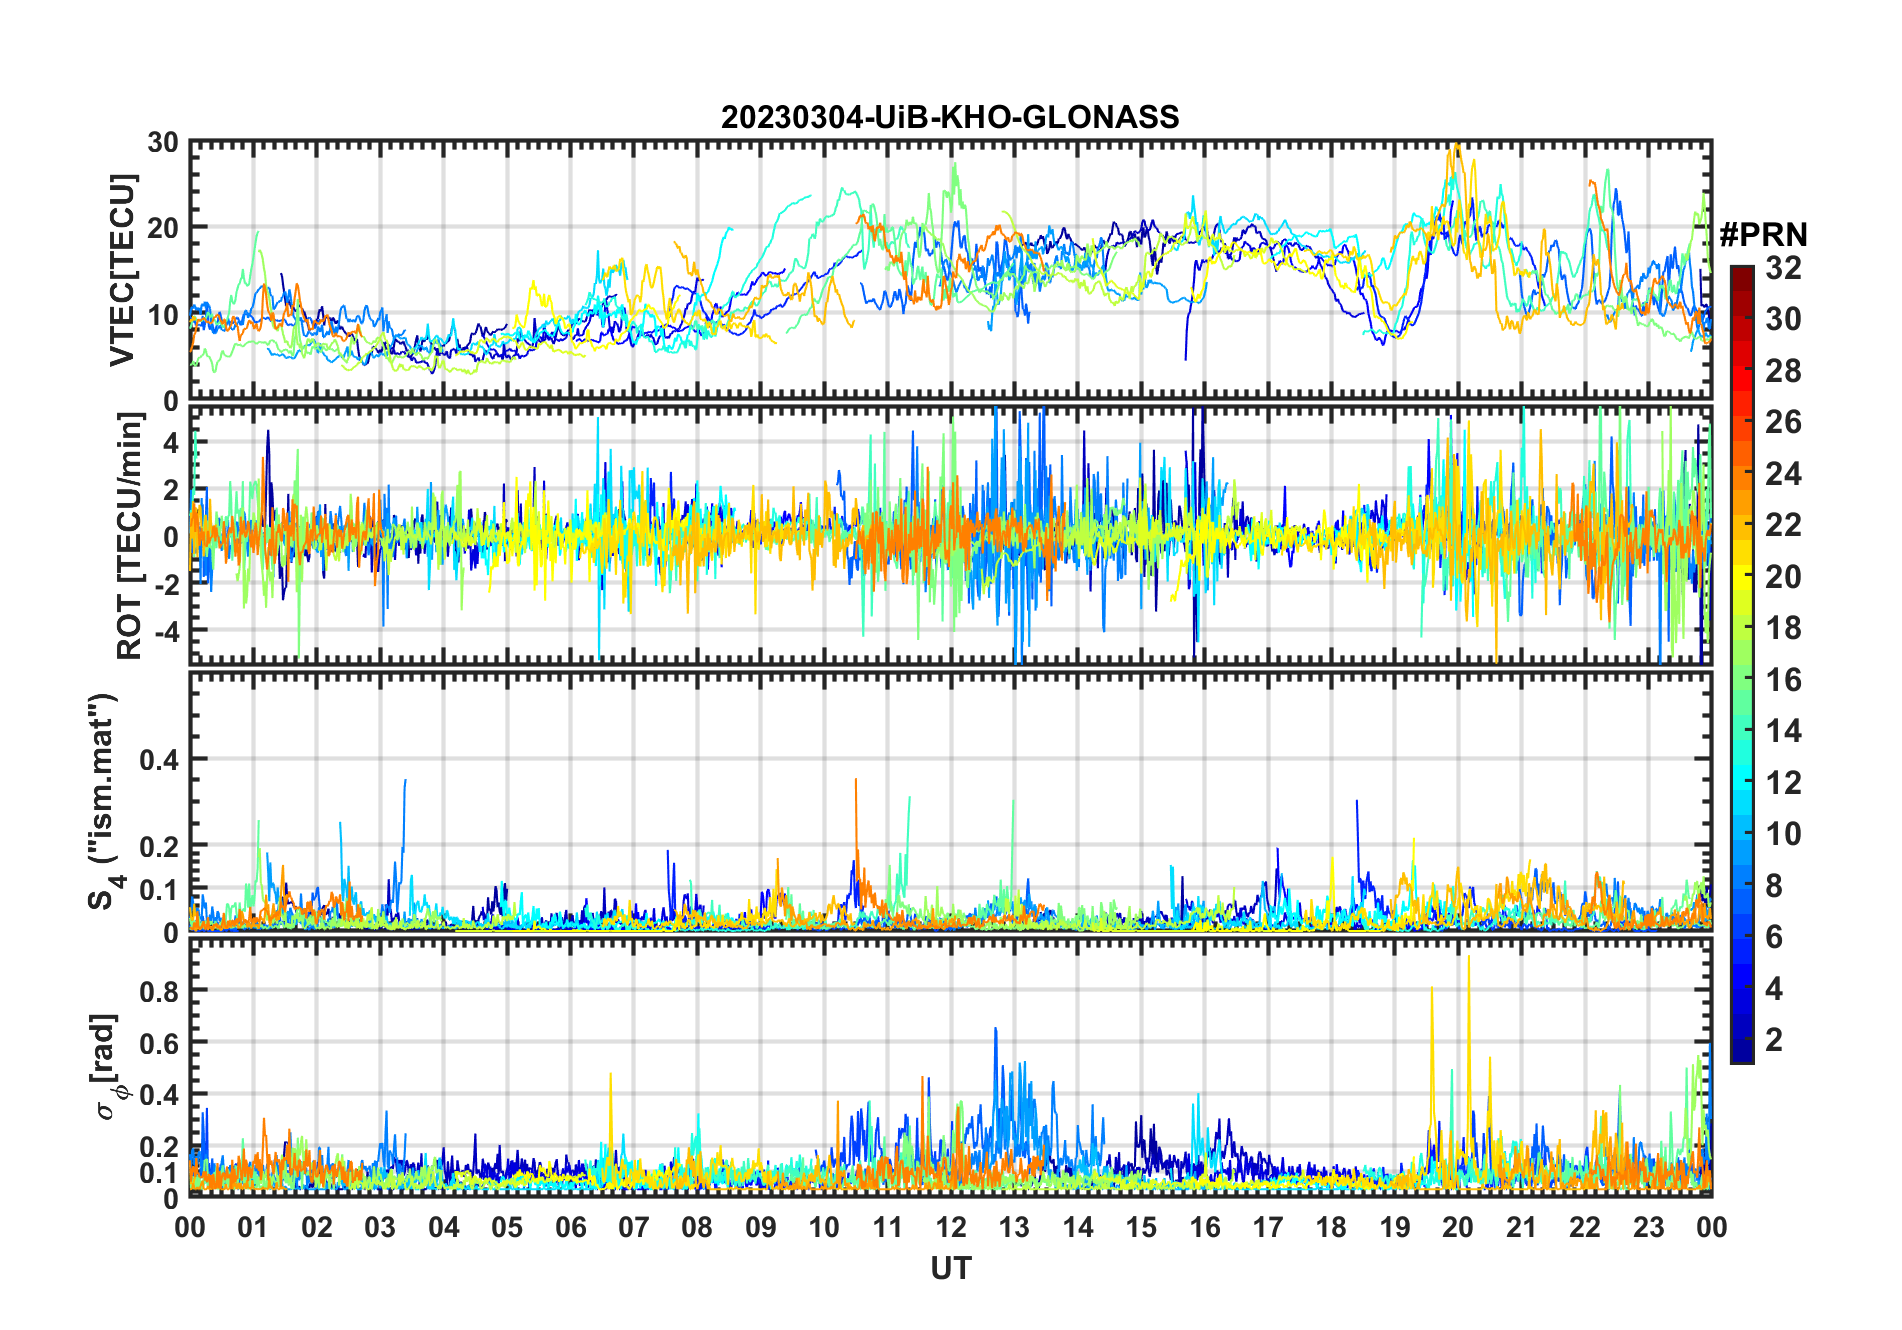Click the 2 tick on the ROT axis
The height and width of the screenshot is (1330, 1902).
pyautogui.click(x=172, y=490)
